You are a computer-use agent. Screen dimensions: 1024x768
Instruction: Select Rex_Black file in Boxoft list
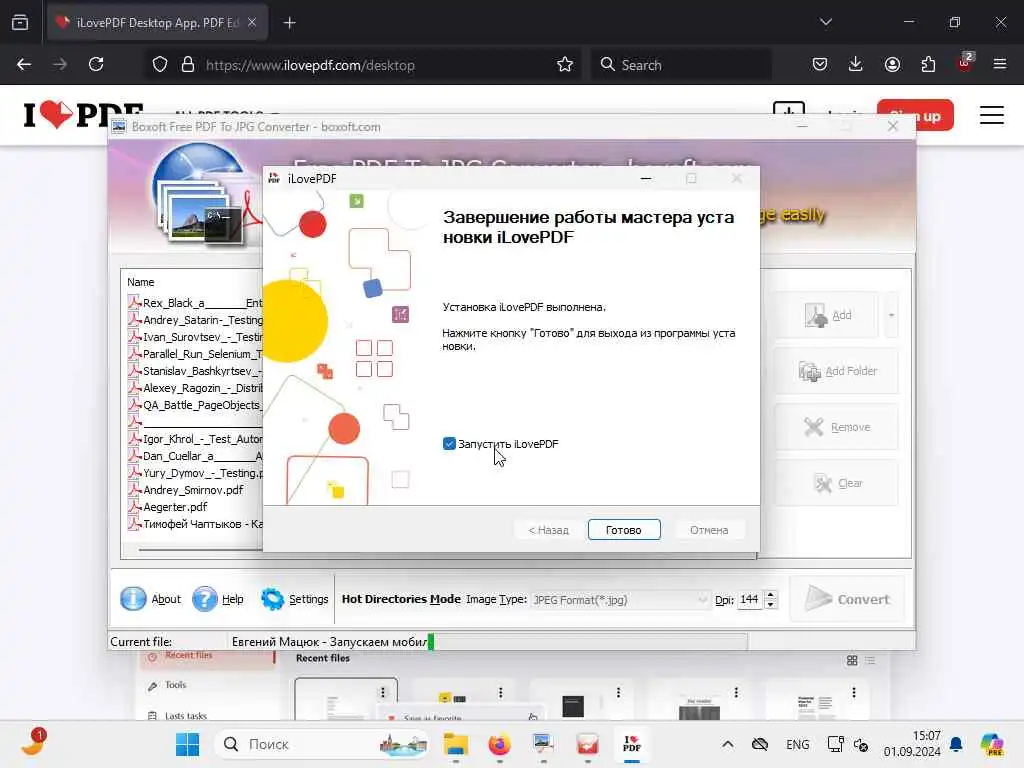click(x=196, y=303)
